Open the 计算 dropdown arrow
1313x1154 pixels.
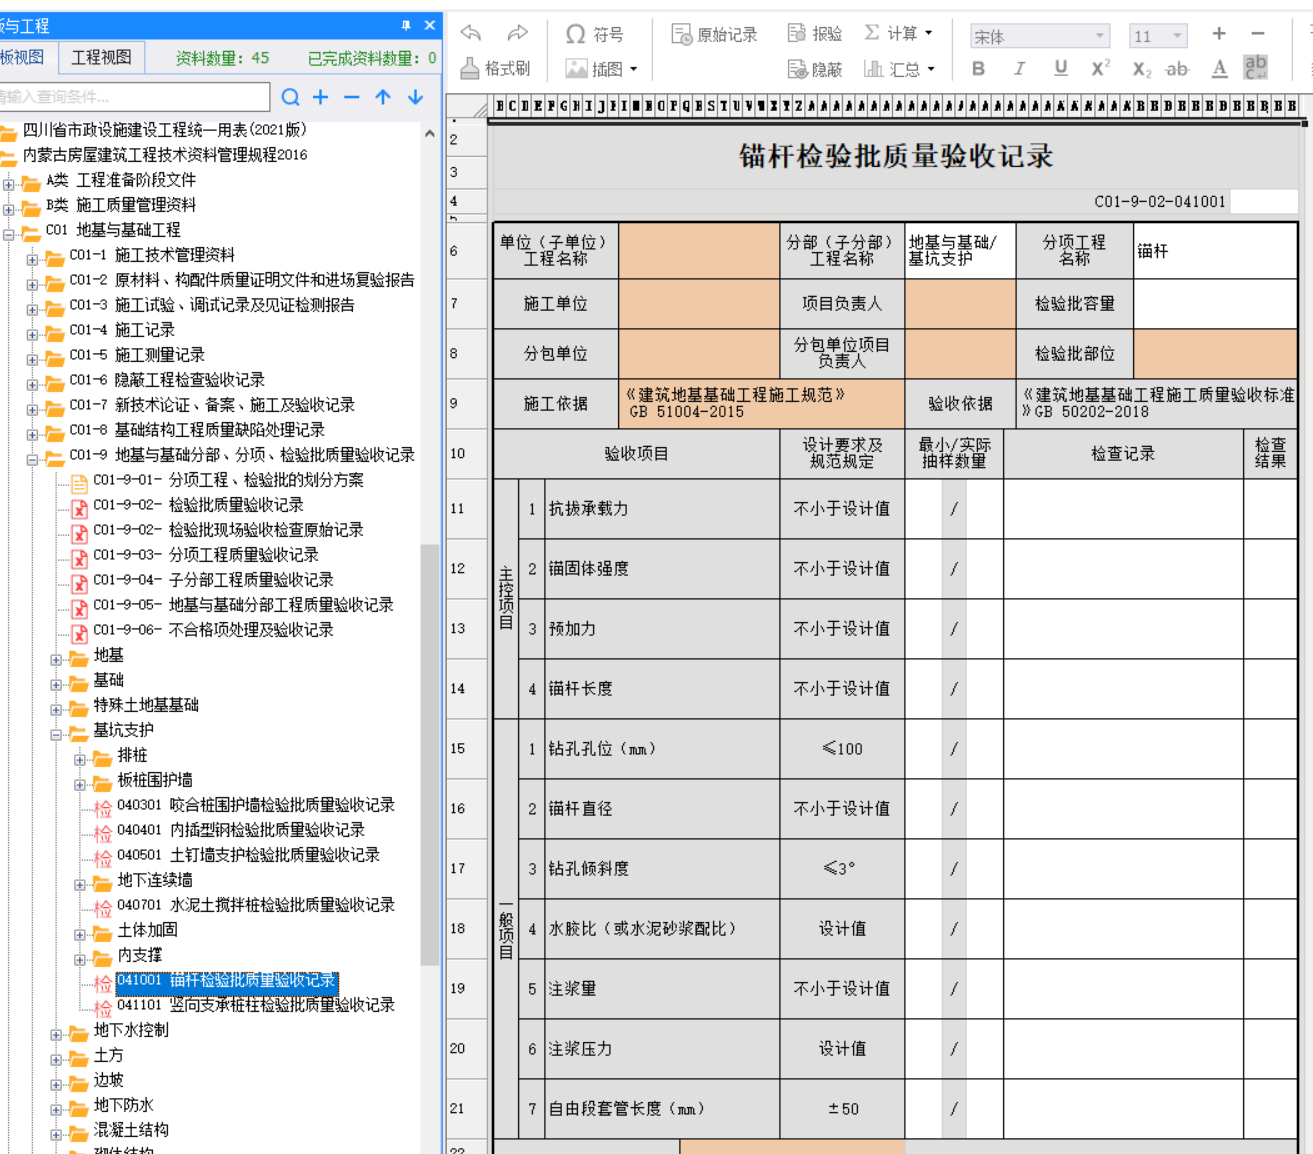tap(928, 33)
